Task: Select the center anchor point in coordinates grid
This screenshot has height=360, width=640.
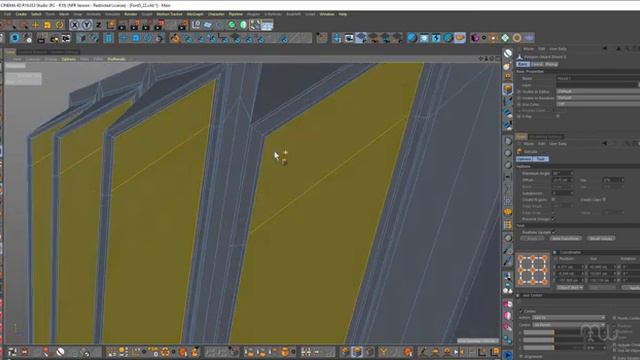Action: 533,270
